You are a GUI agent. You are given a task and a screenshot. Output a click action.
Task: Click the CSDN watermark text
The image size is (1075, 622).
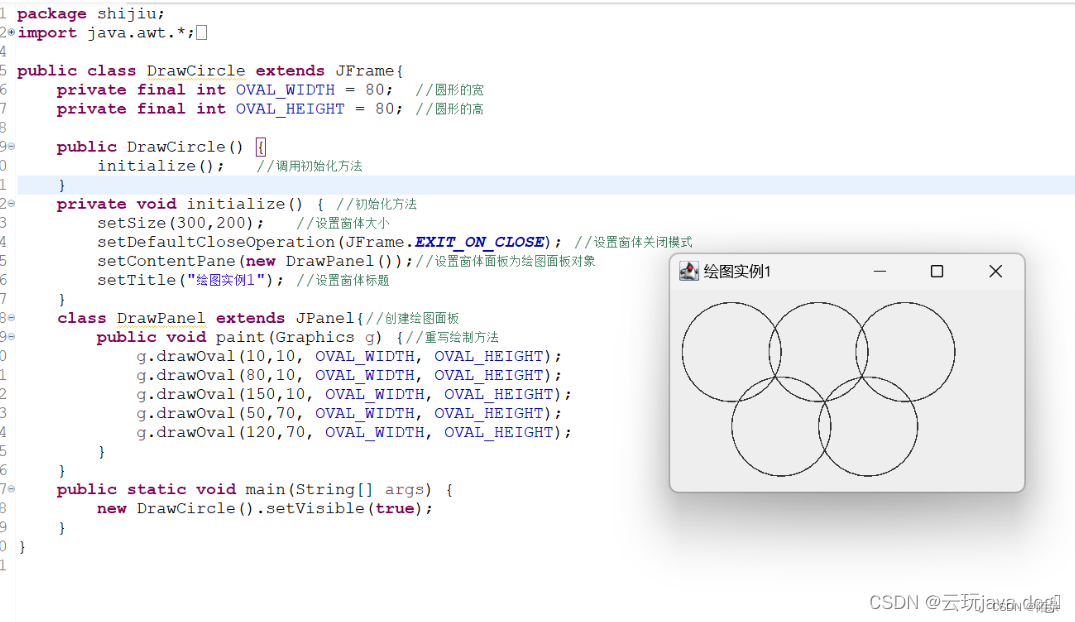tap(965, 601)
